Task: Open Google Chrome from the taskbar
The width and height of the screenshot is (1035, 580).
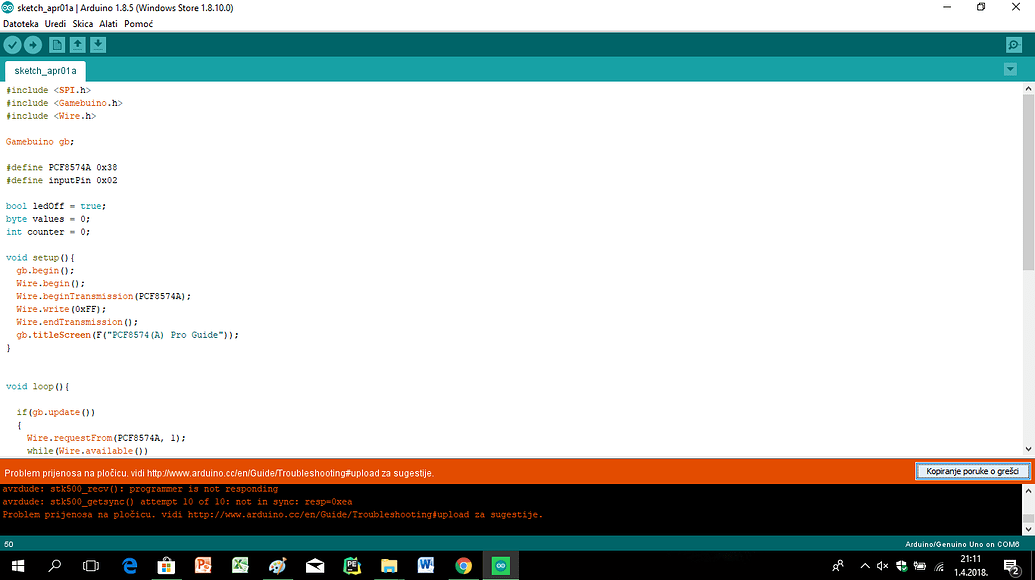Action: point(463,565)
